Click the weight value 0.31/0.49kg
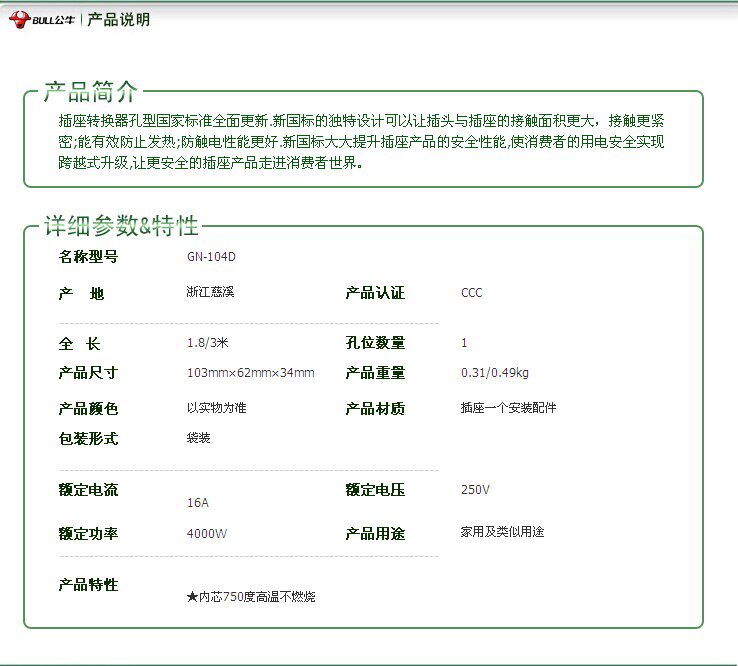Screen dimensions: 738x666 tap(494, 373)
